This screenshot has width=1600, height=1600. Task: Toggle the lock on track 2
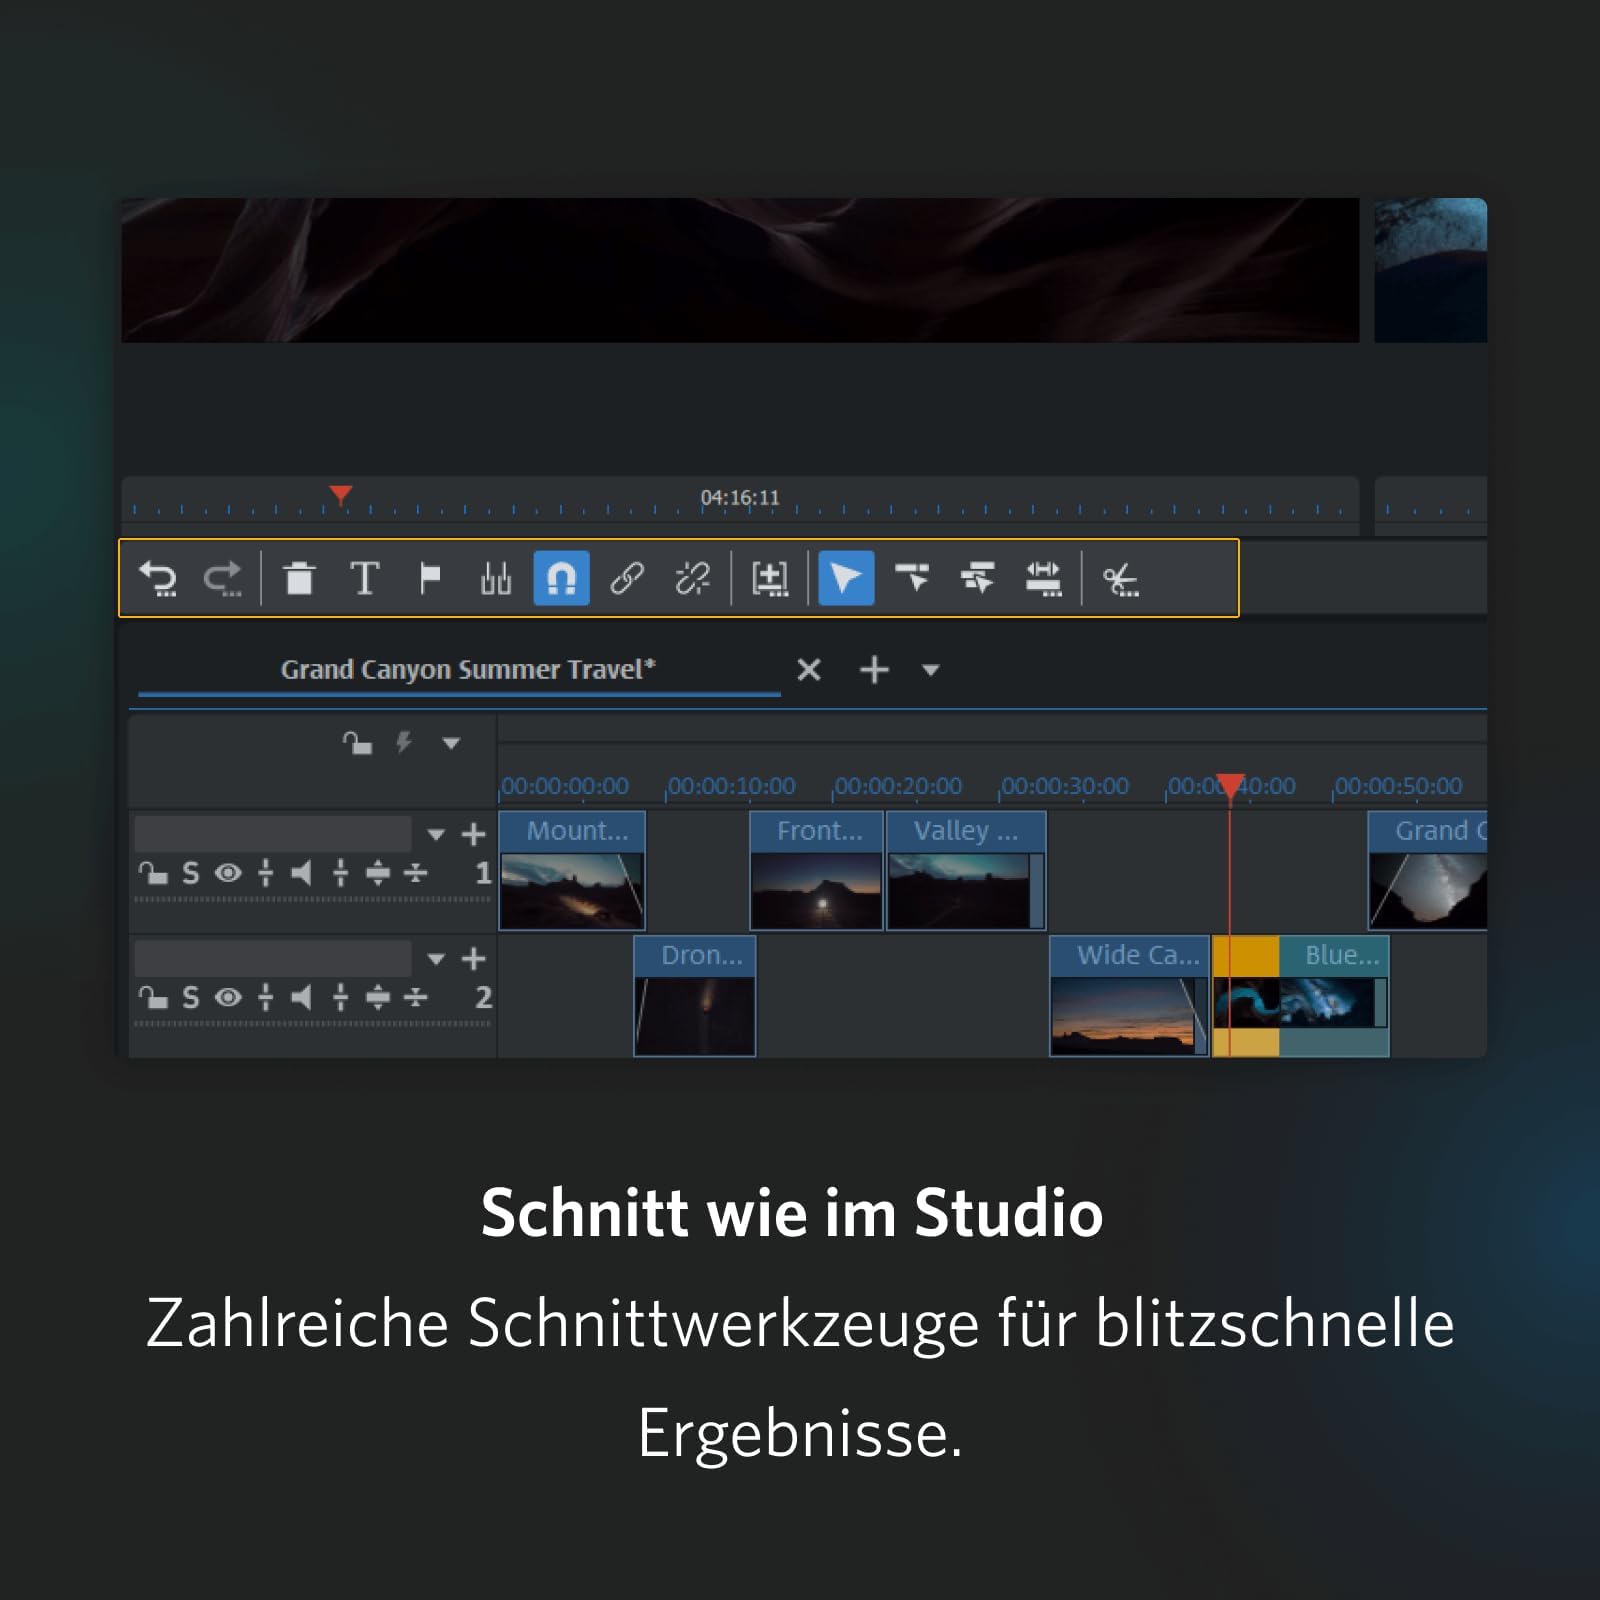pos(153,997)
